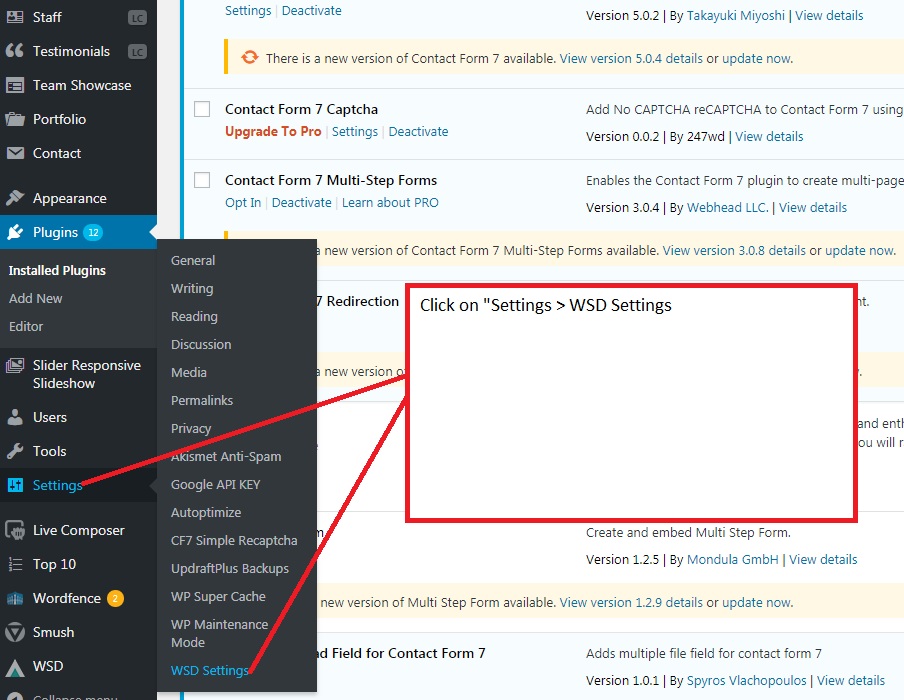Click View version 5.0.4 details link

tap(631, 58)
